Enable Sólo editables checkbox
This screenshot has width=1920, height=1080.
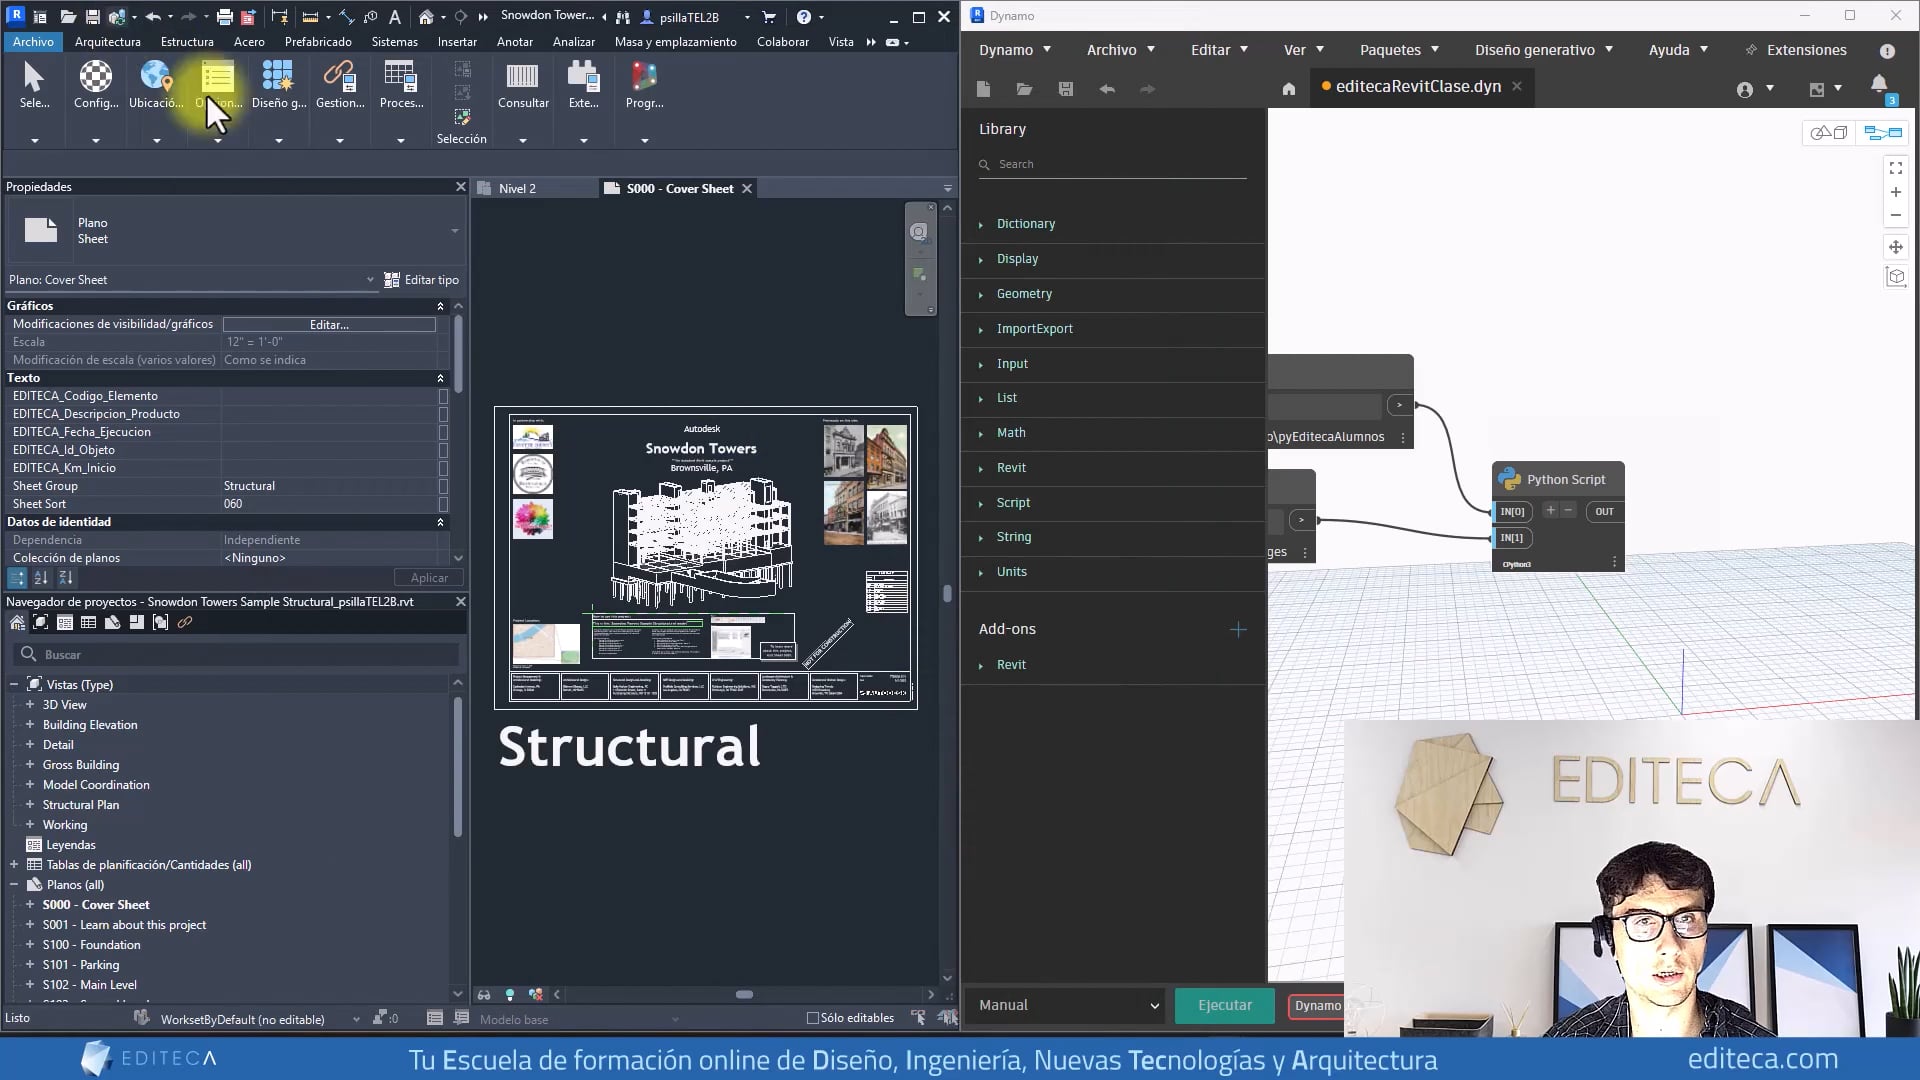(813, 1018)
